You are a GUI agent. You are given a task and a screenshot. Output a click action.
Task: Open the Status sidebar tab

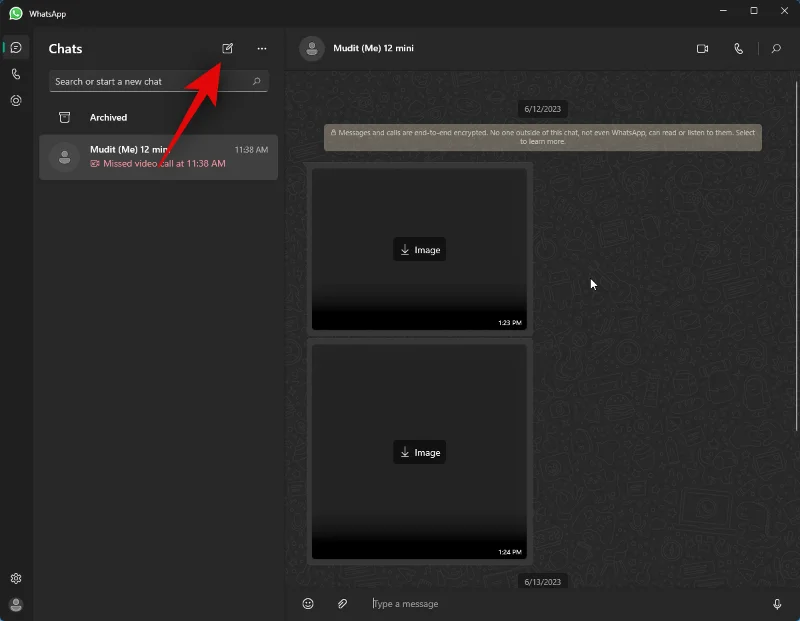pyautogui.click(x=16, y=101)
